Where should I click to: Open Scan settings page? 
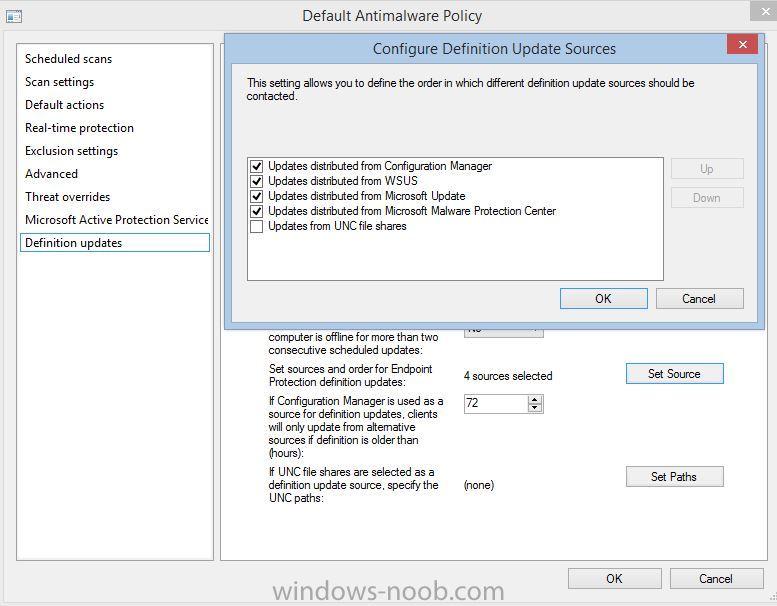[x=59, y=82]
